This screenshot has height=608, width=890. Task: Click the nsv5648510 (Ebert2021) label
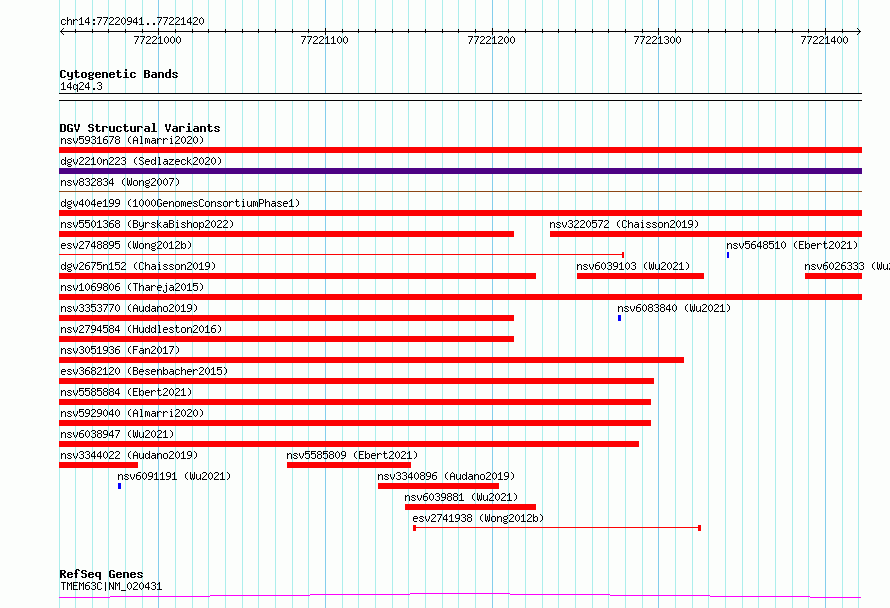pyautogui.click(x=792, y=245)
